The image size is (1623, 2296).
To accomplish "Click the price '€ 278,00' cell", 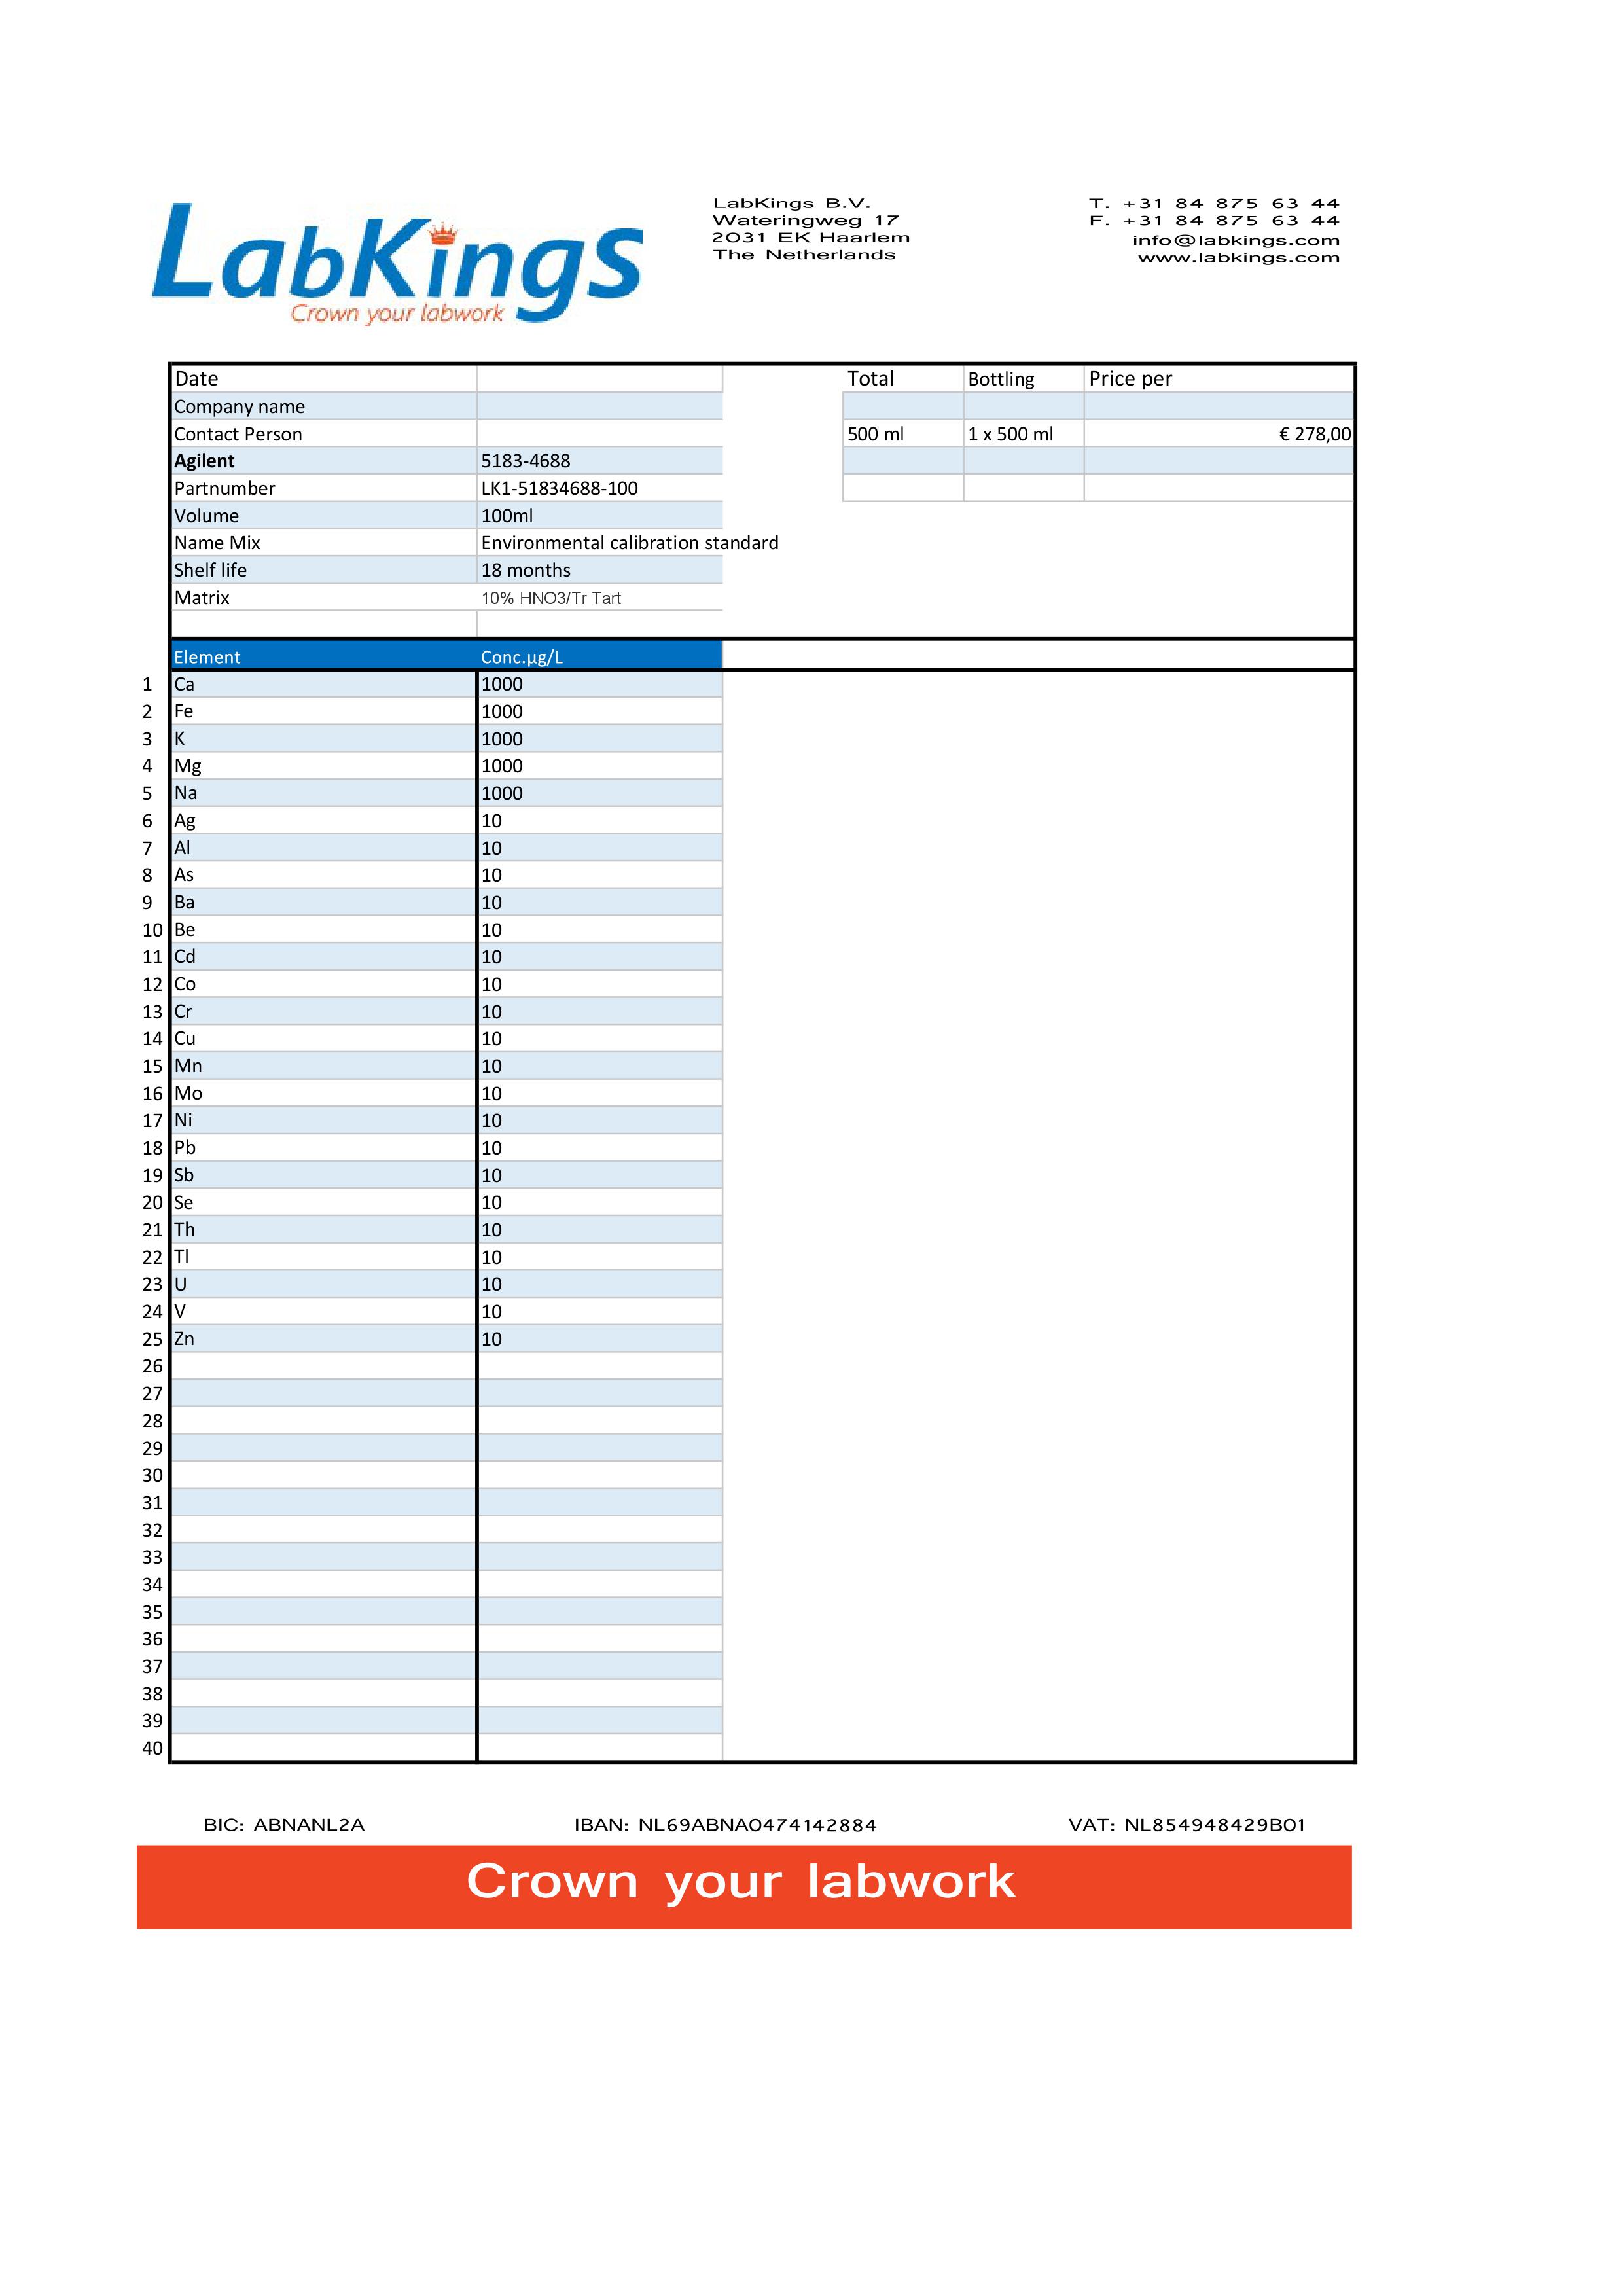I will pos(1218,434).
